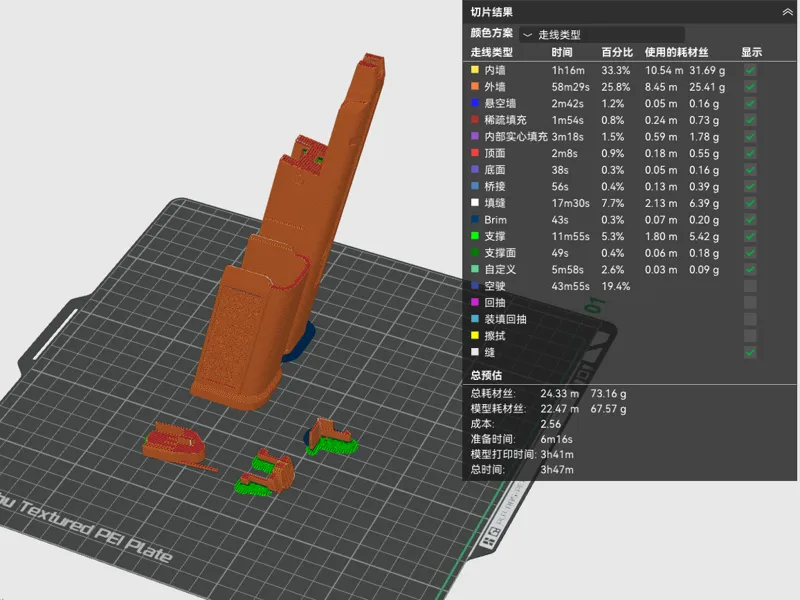
Task: Toggle visibility checkbox for 桥接
Action: [x=750, y=186]
